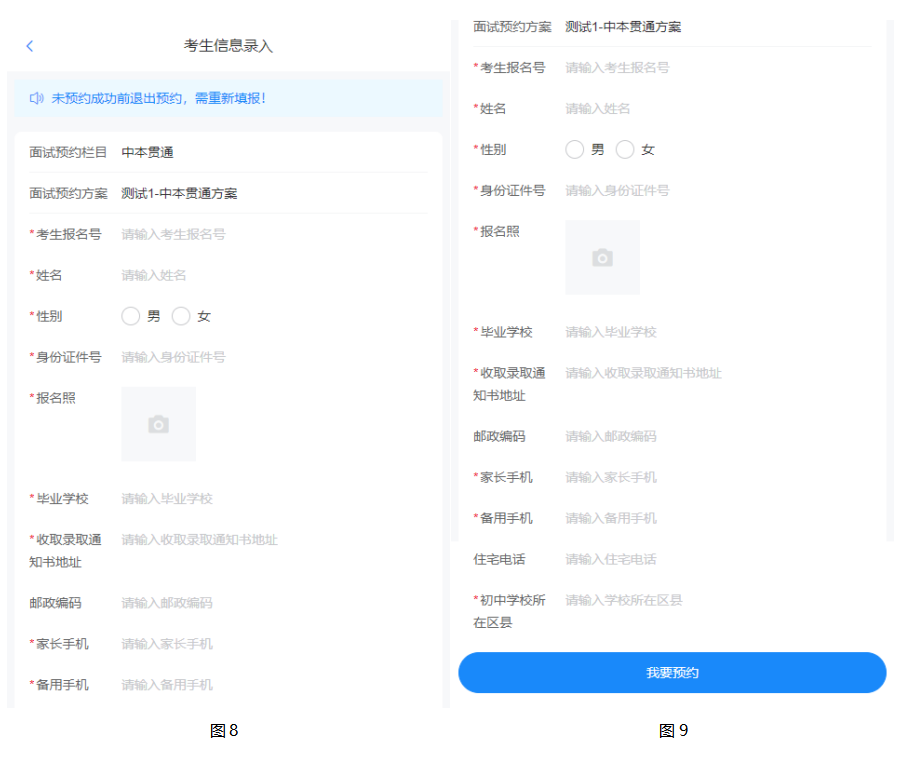Image resolution: width=897 pixels, height=769 pixels.
Task: Click the speaker icon in the notice banner
Action: [x=37, y=98]
